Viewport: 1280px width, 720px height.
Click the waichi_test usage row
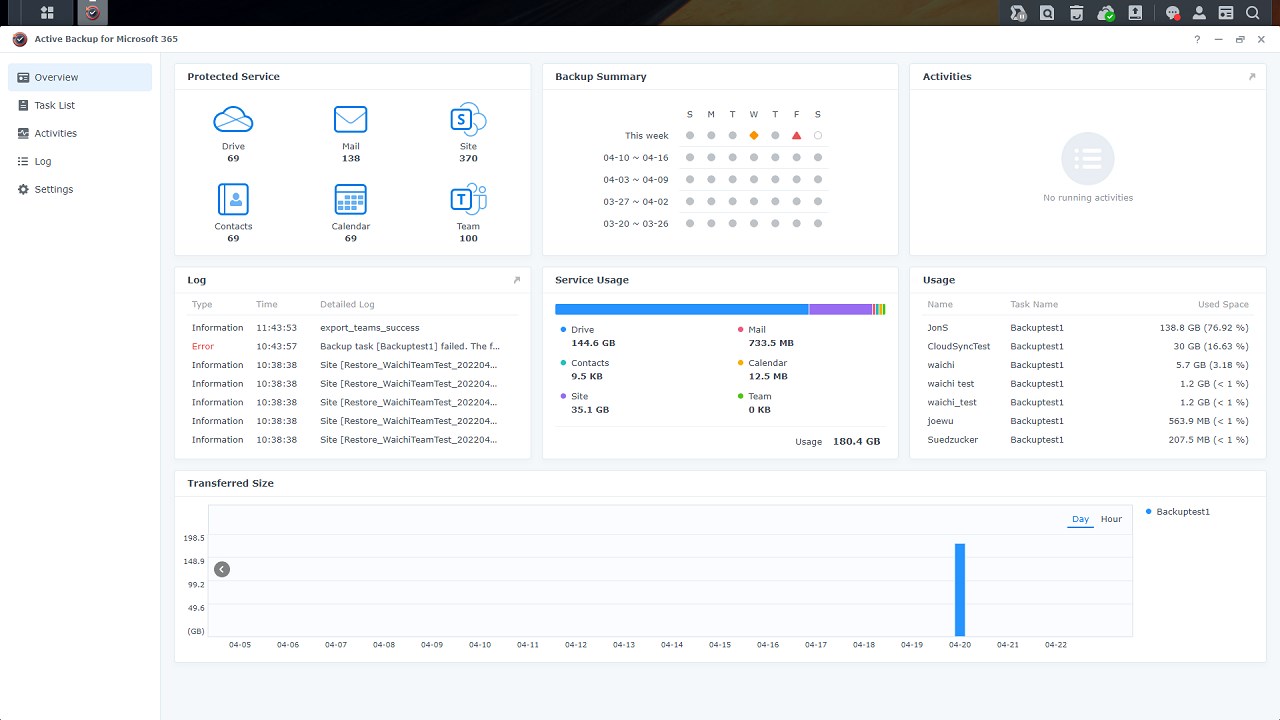point(1088,402)
